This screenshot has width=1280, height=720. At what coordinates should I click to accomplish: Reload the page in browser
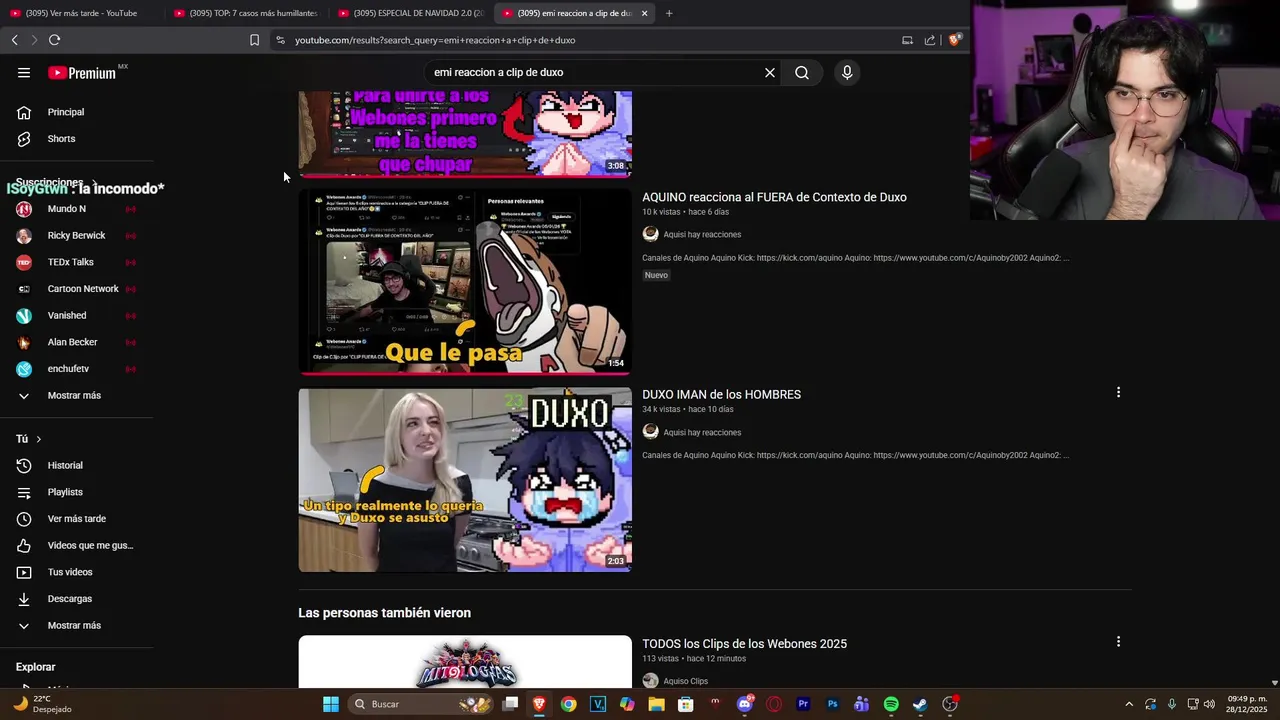click(54, 40)
